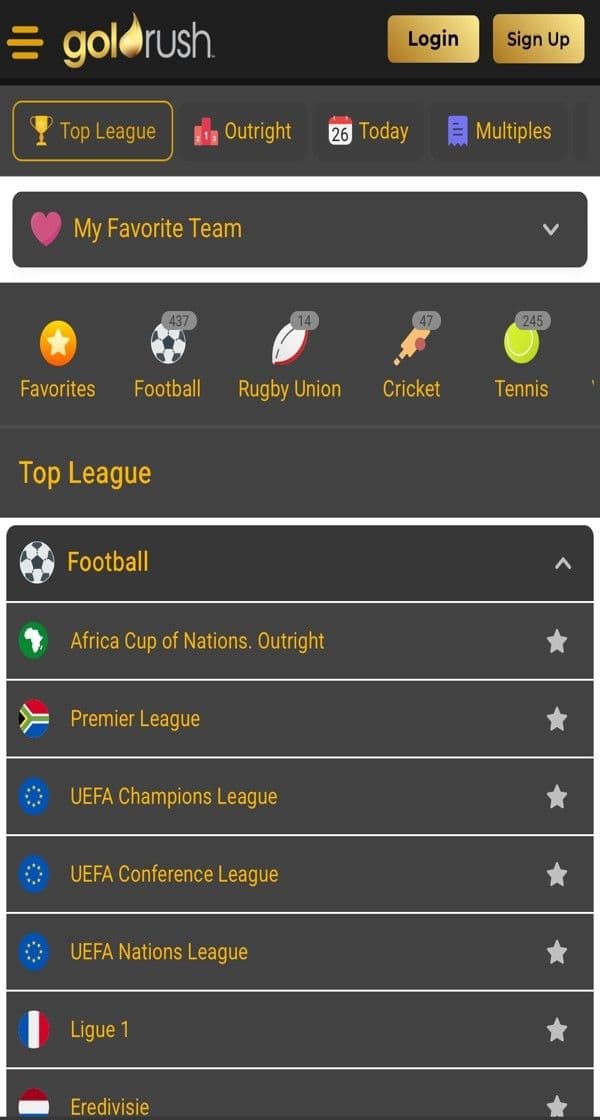This screenshot has height=1120, width=600.
Task: Switch to the Outright tab
Action: point(244,130)
